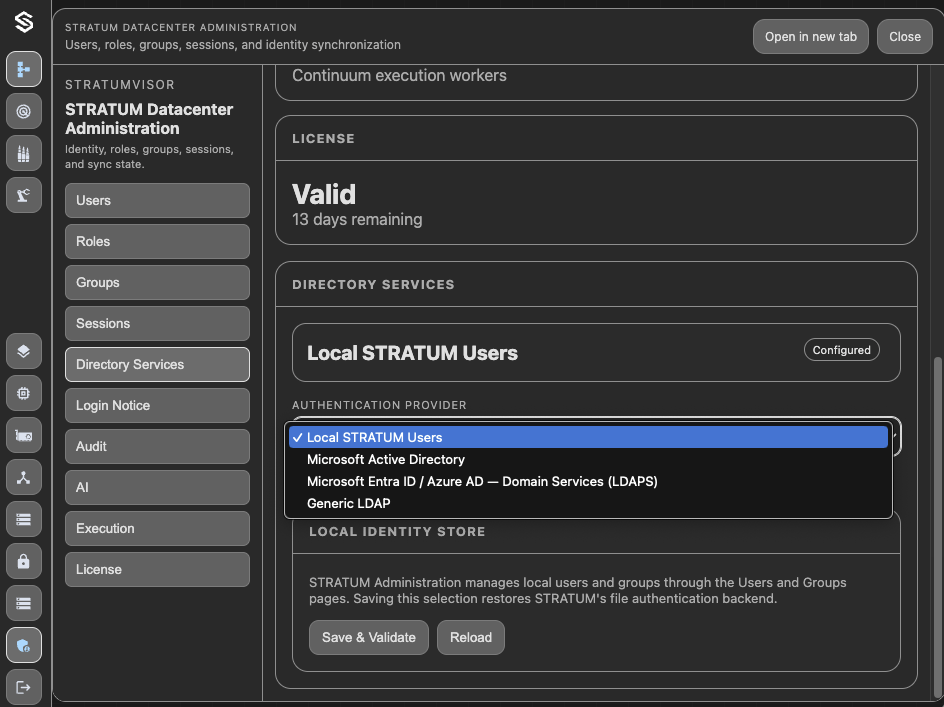Open the concentric target sidebar icon

point(24,111)
